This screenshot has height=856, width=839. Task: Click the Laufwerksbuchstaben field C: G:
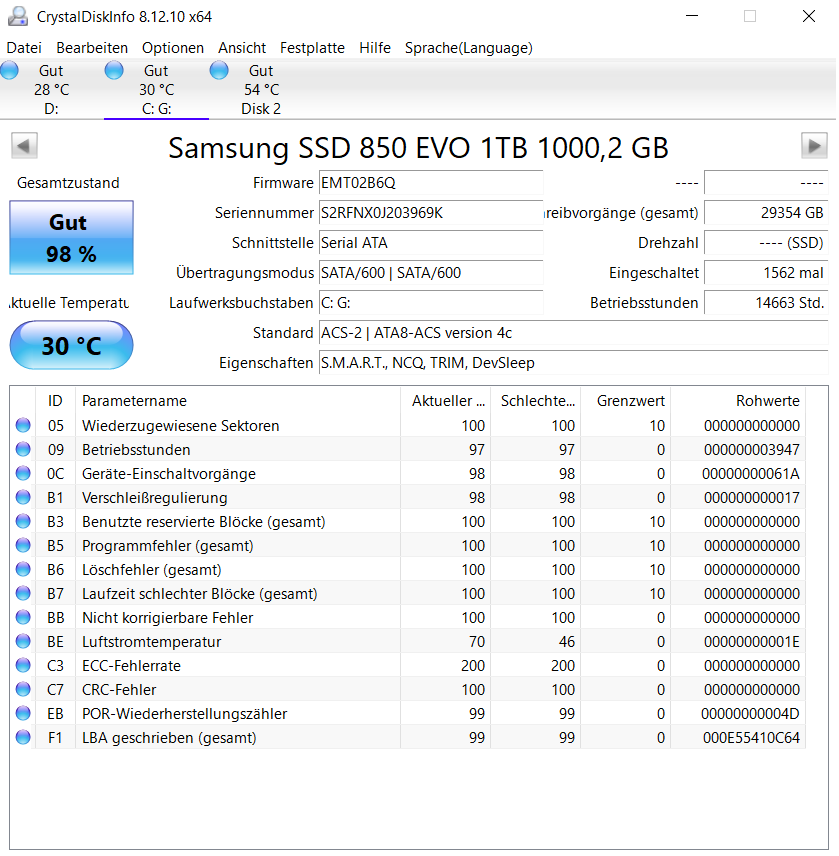(431, 303)
